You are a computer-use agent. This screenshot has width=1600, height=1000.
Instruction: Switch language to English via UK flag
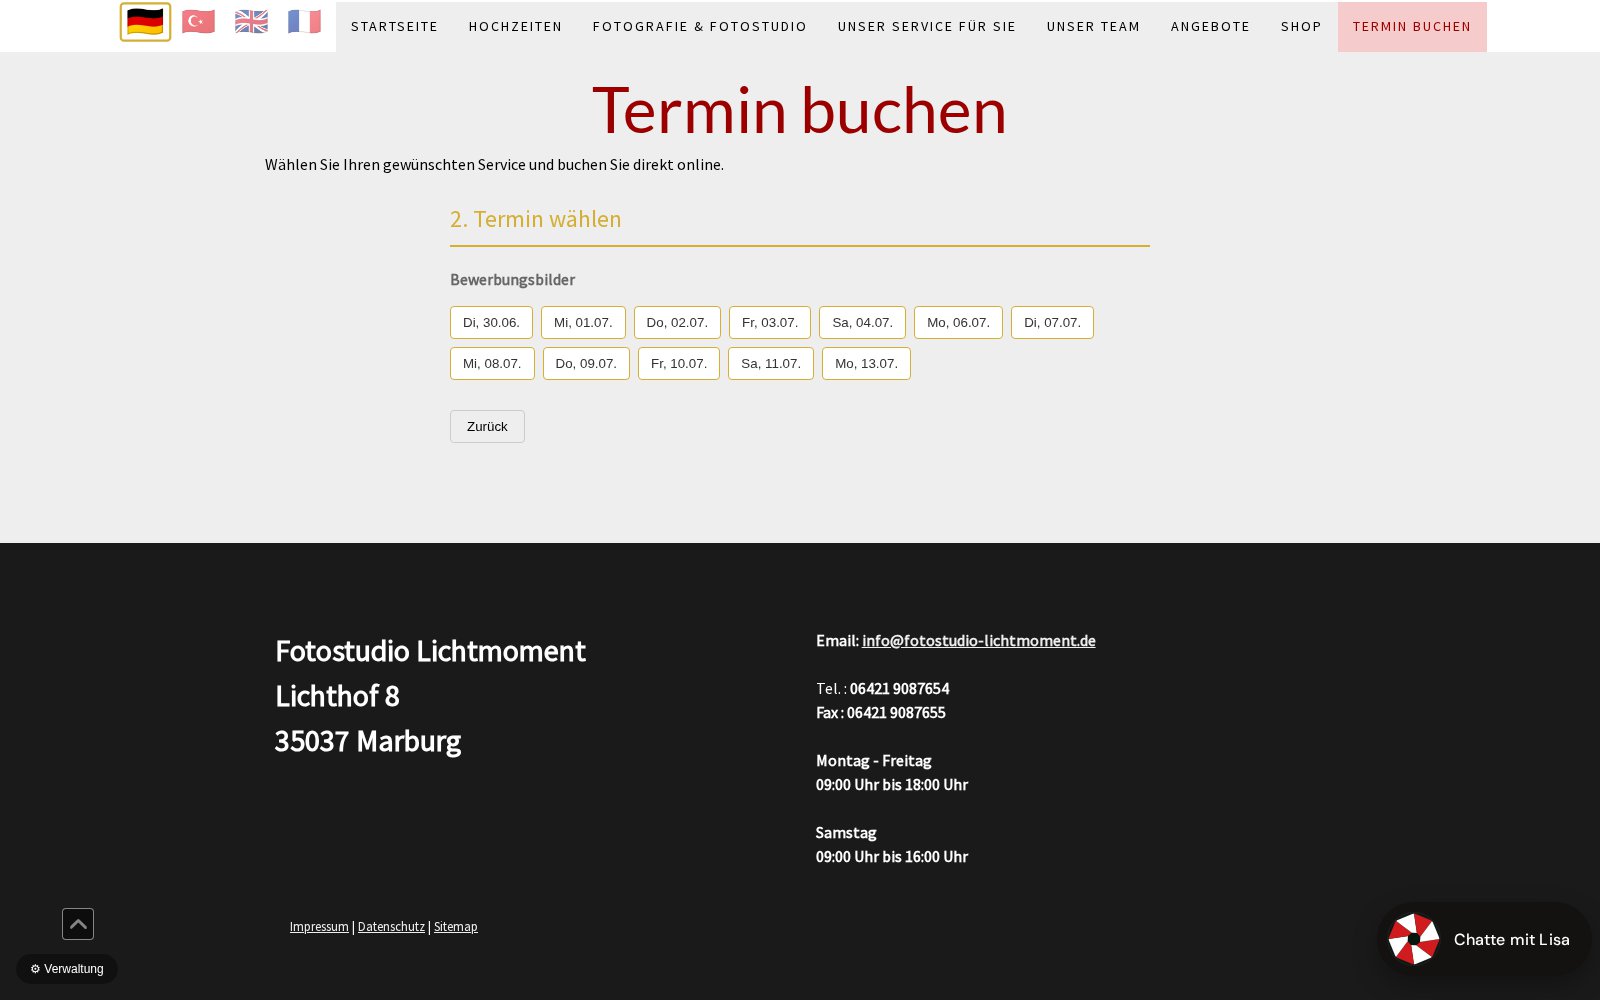pyautogui.click(x=251, y=22)
